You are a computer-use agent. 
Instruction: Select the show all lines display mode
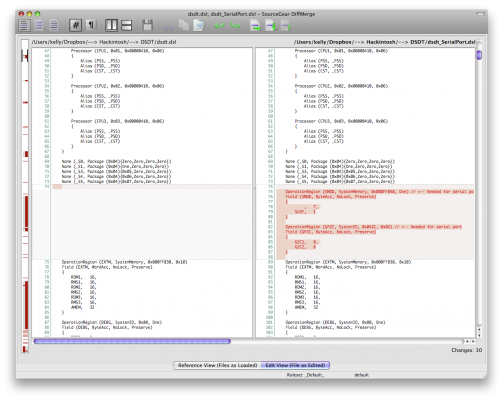(24, 25)
